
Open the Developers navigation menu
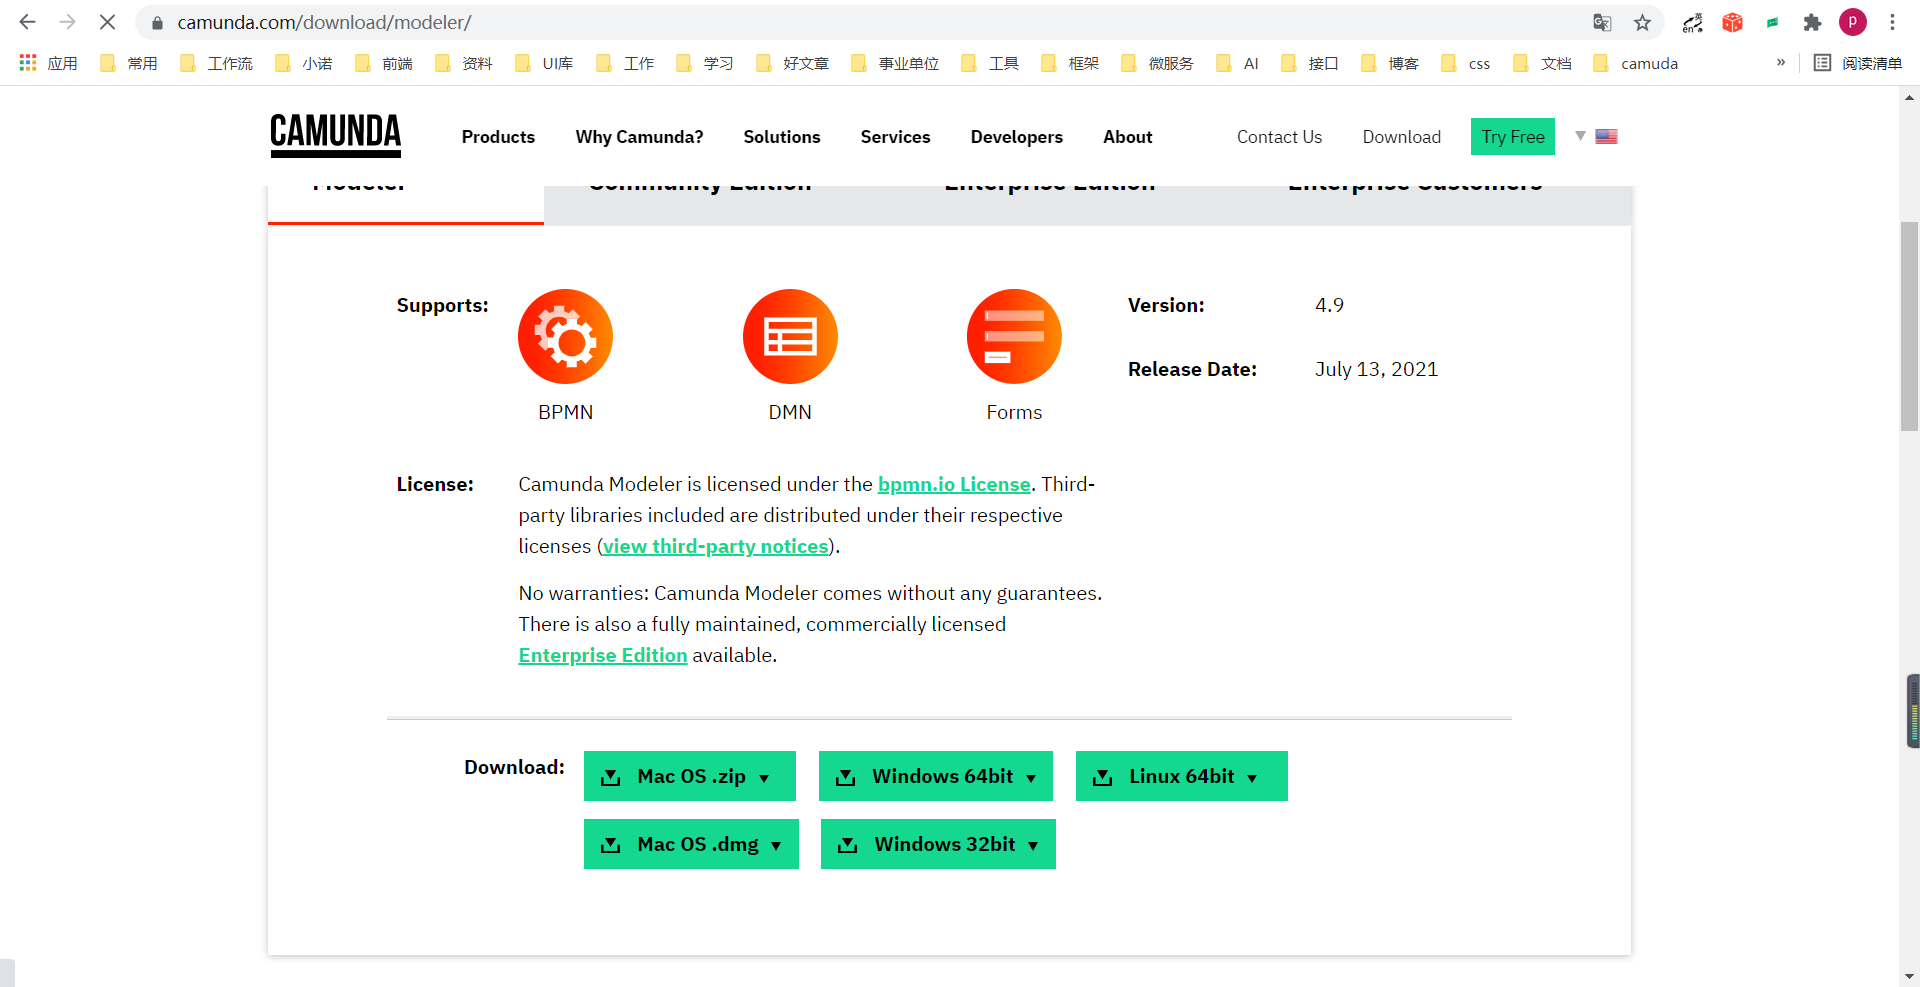(1016, 137)
